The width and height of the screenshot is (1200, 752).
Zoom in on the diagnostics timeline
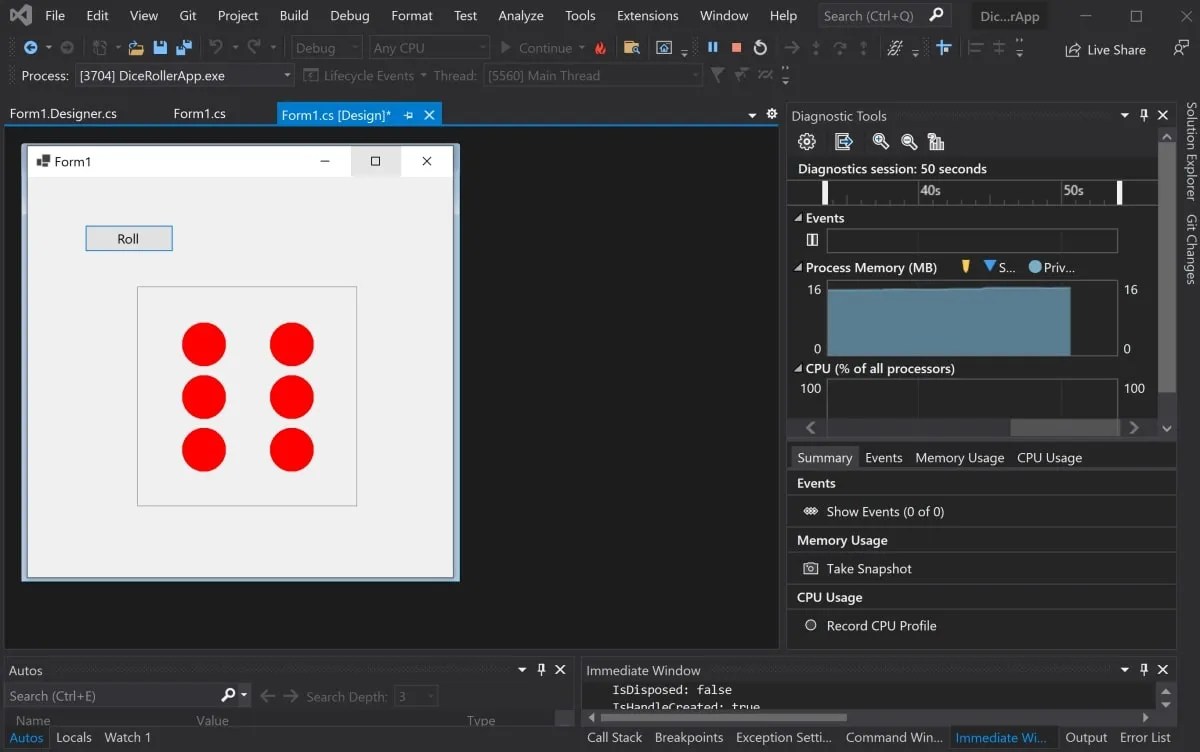[x=880, y=141]
